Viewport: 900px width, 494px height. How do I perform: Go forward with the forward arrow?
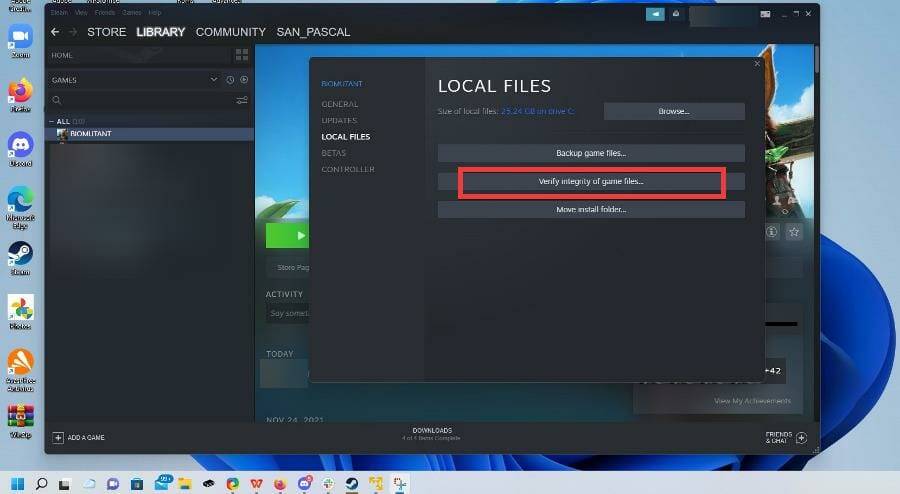73,32
